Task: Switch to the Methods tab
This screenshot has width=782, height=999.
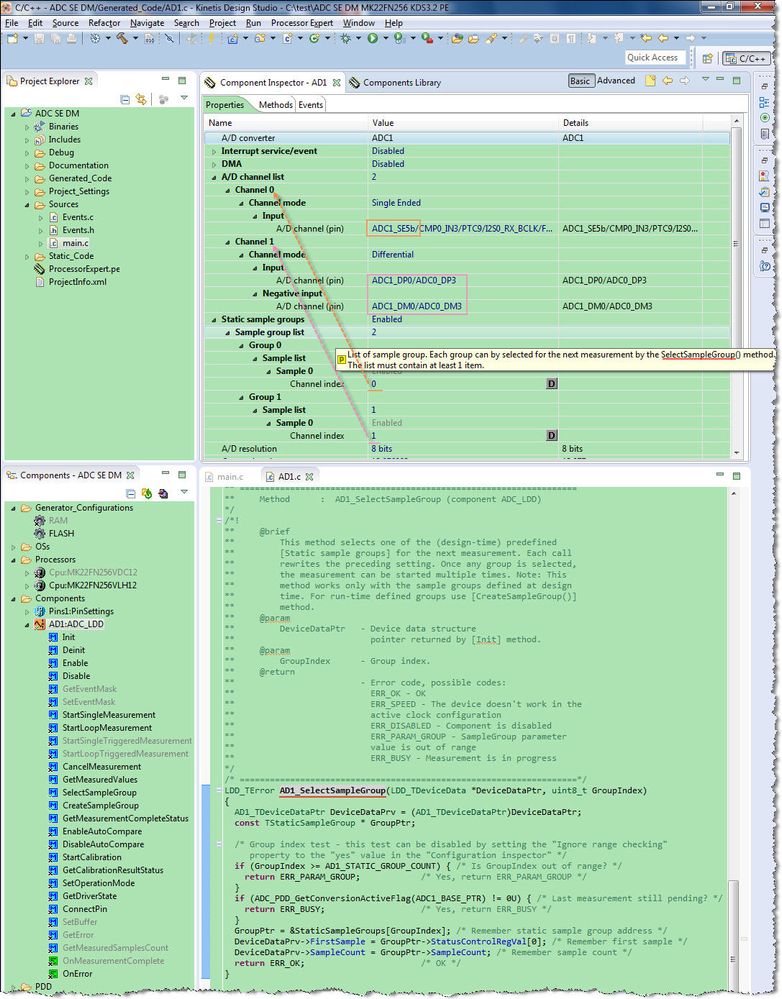Action: (275, 104)
